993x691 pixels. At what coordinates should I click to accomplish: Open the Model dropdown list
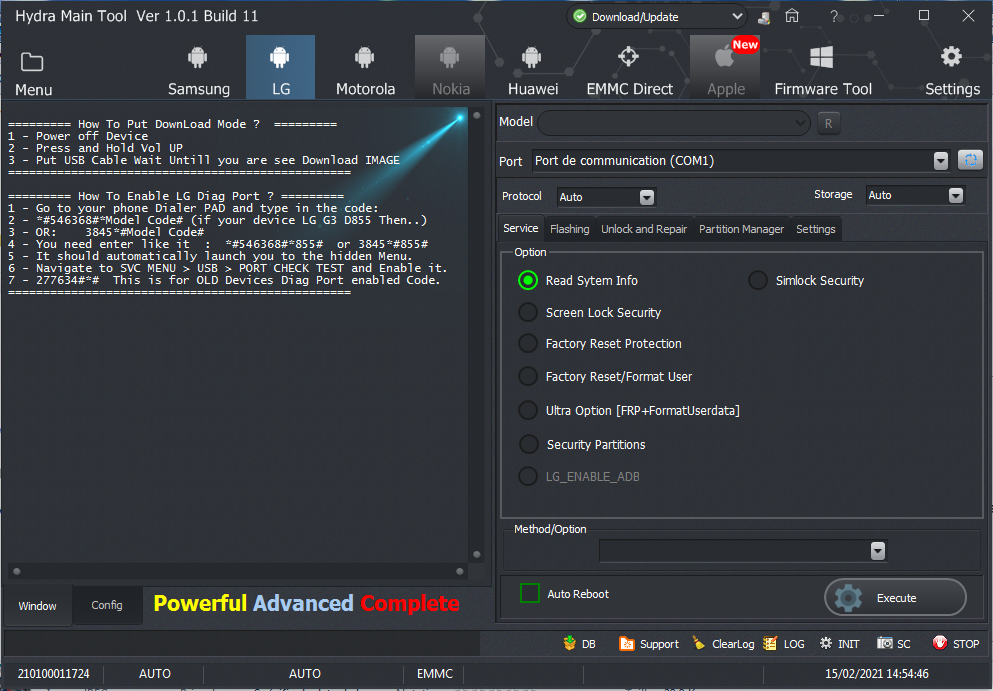pos(674,123)
